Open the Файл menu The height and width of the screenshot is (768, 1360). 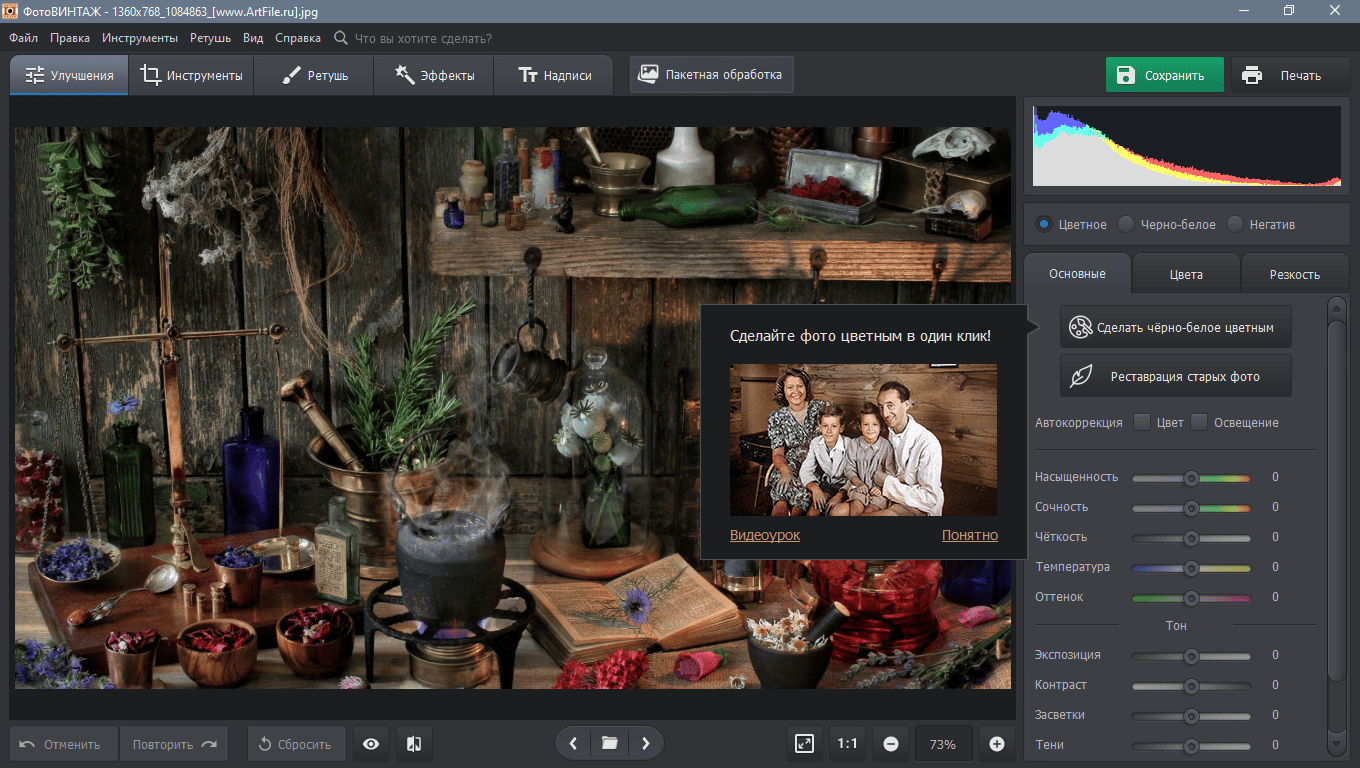tap(24, 38)
